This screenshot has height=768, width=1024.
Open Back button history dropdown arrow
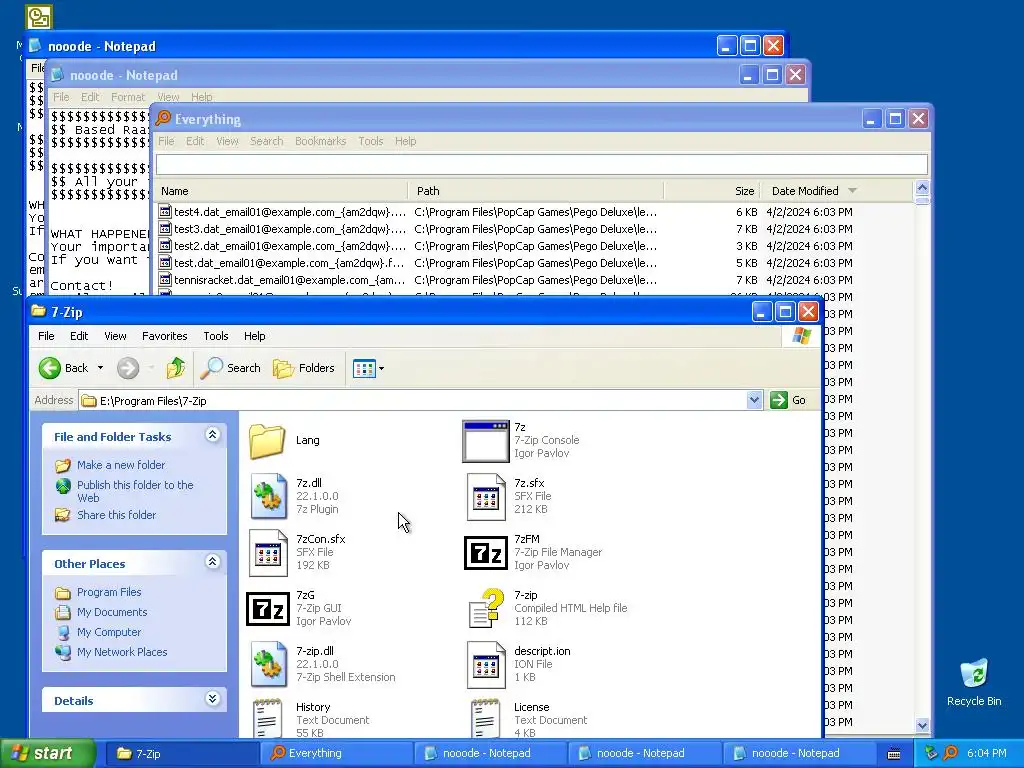click(100, 368)
